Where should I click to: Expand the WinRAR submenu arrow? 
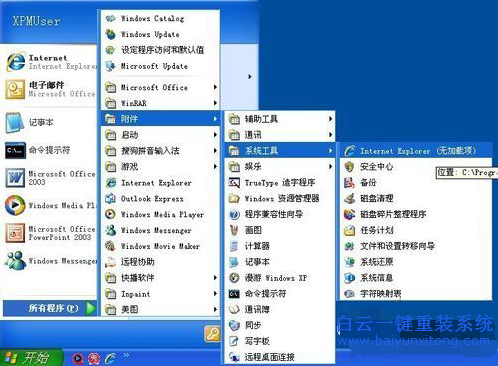[x=215, y=103]
